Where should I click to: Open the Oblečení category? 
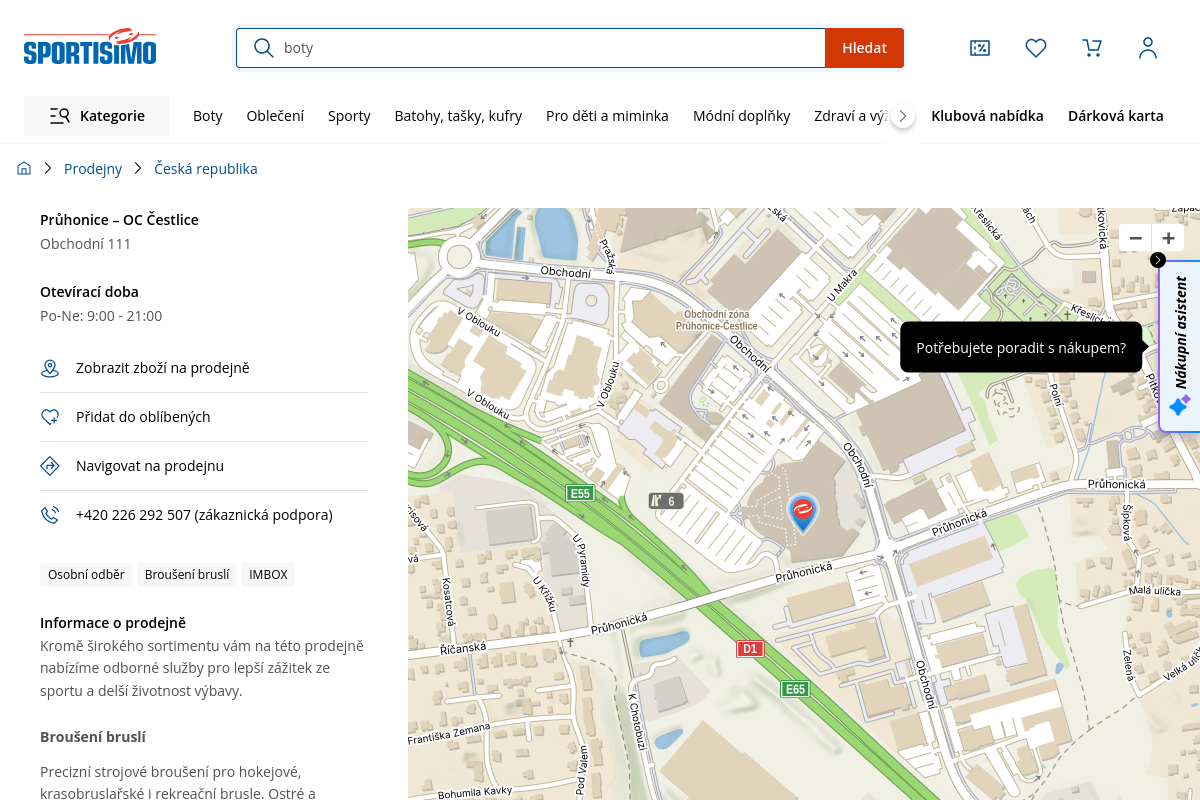tap(275, 116)
